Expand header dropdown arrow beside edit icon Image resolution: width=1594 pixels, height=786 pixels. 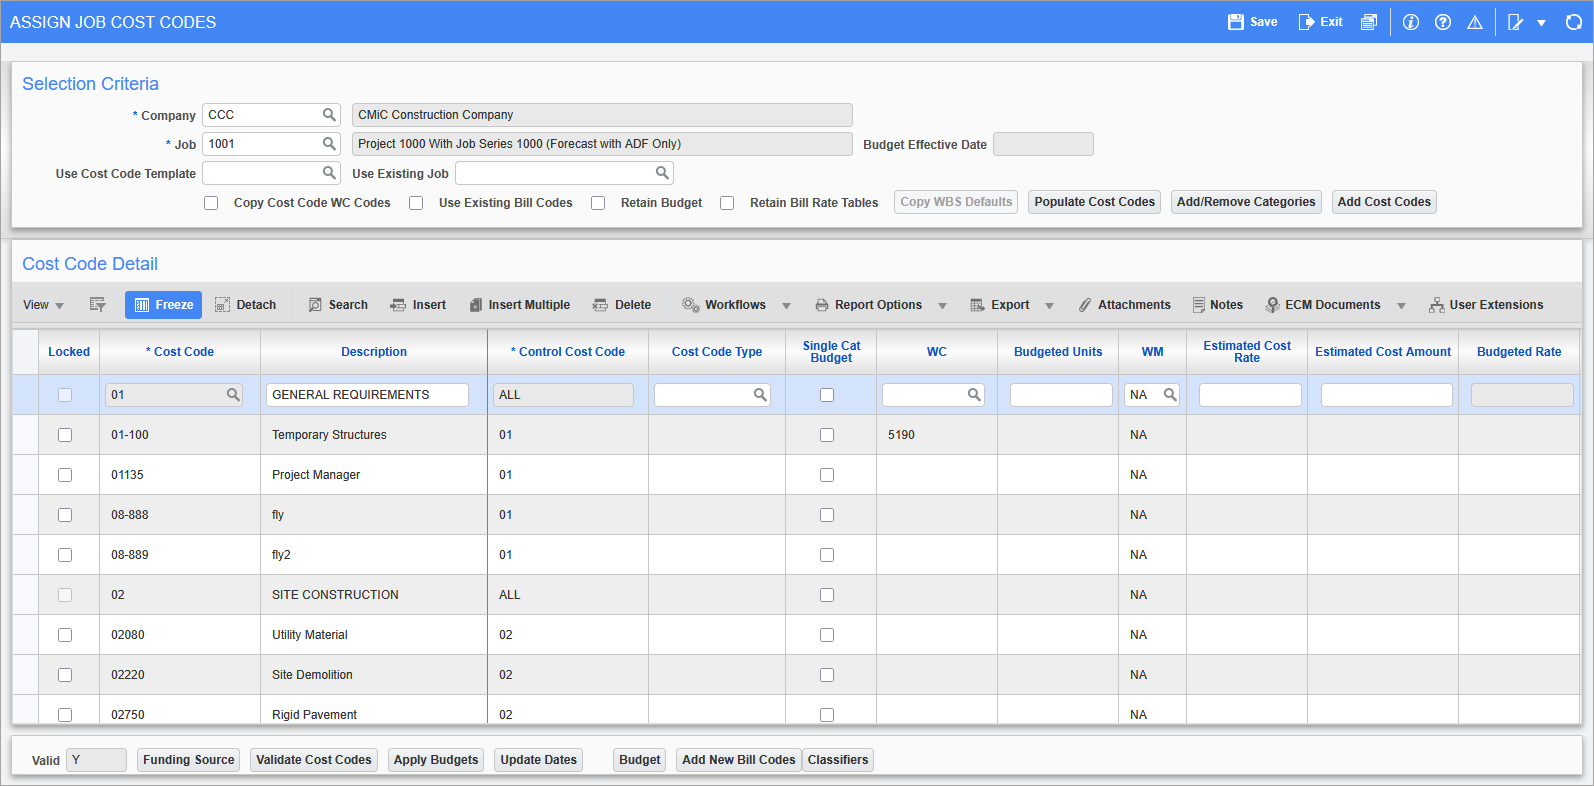1542,23
